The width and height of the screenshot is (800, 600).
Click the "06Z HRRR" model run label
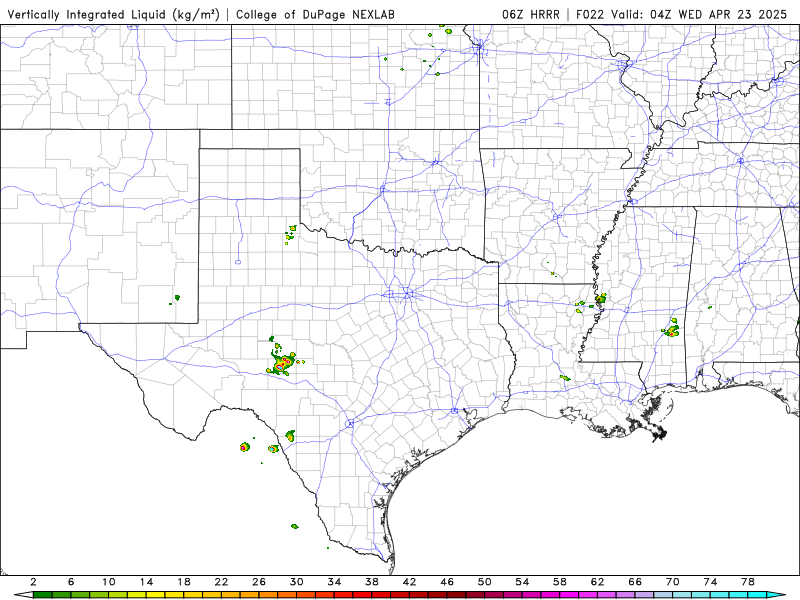click(x=531, y=14)
